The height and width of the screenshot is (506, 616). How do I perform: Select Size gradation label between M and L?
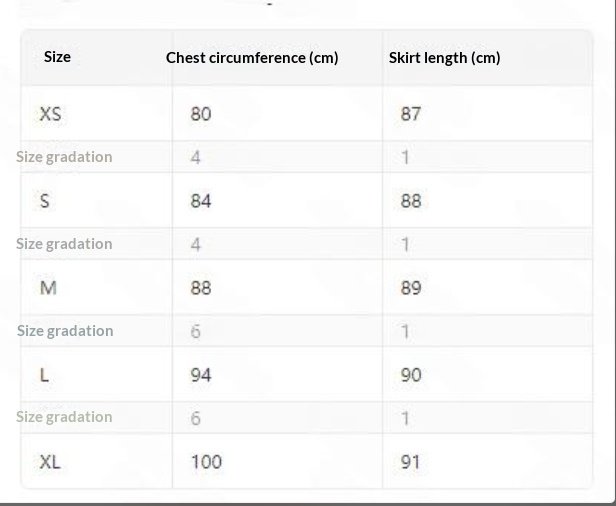click(x=65, y=331)
